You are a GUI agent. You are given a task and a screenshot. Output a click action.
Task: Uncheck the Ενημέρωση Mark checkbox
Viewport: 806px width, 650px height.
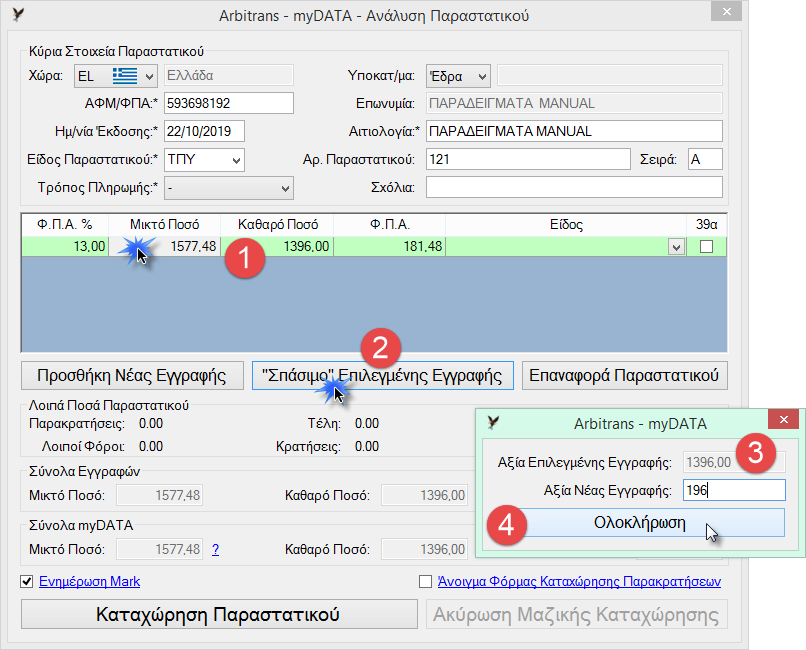[26, 582]
